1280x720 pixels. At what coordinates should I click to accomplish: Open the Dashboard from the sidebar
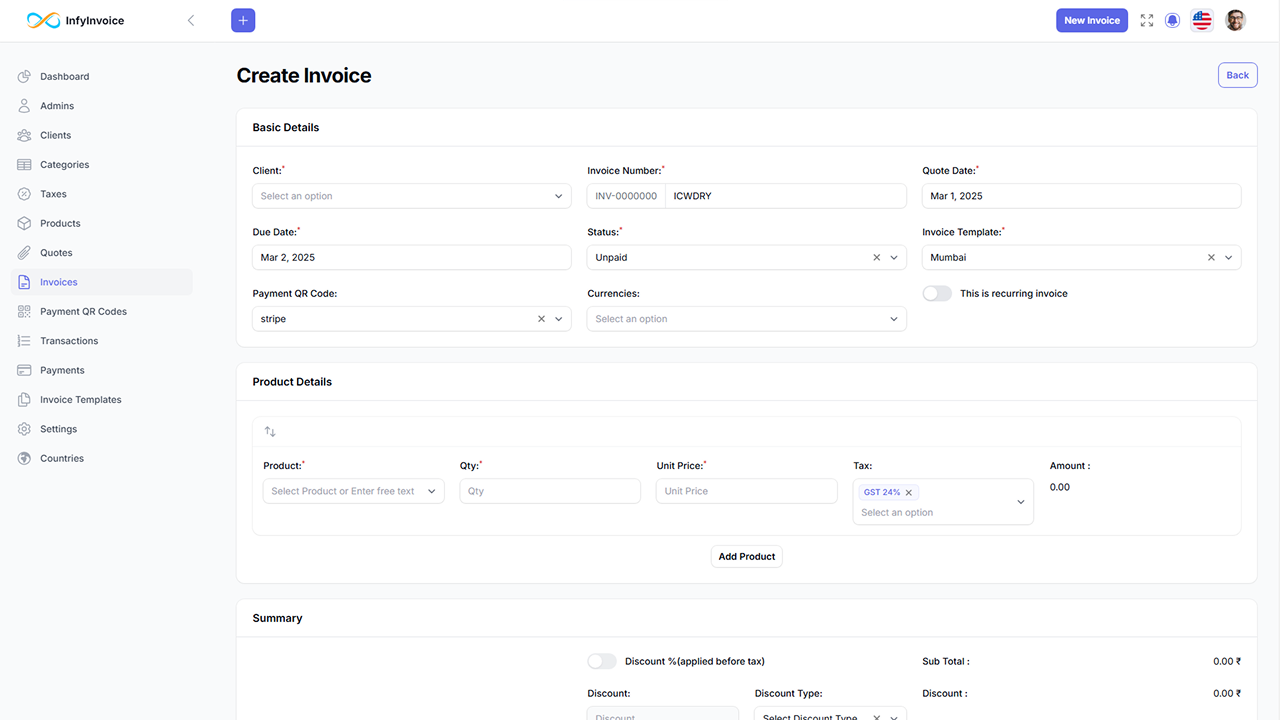pyautogui.click(x=65, y=76)
